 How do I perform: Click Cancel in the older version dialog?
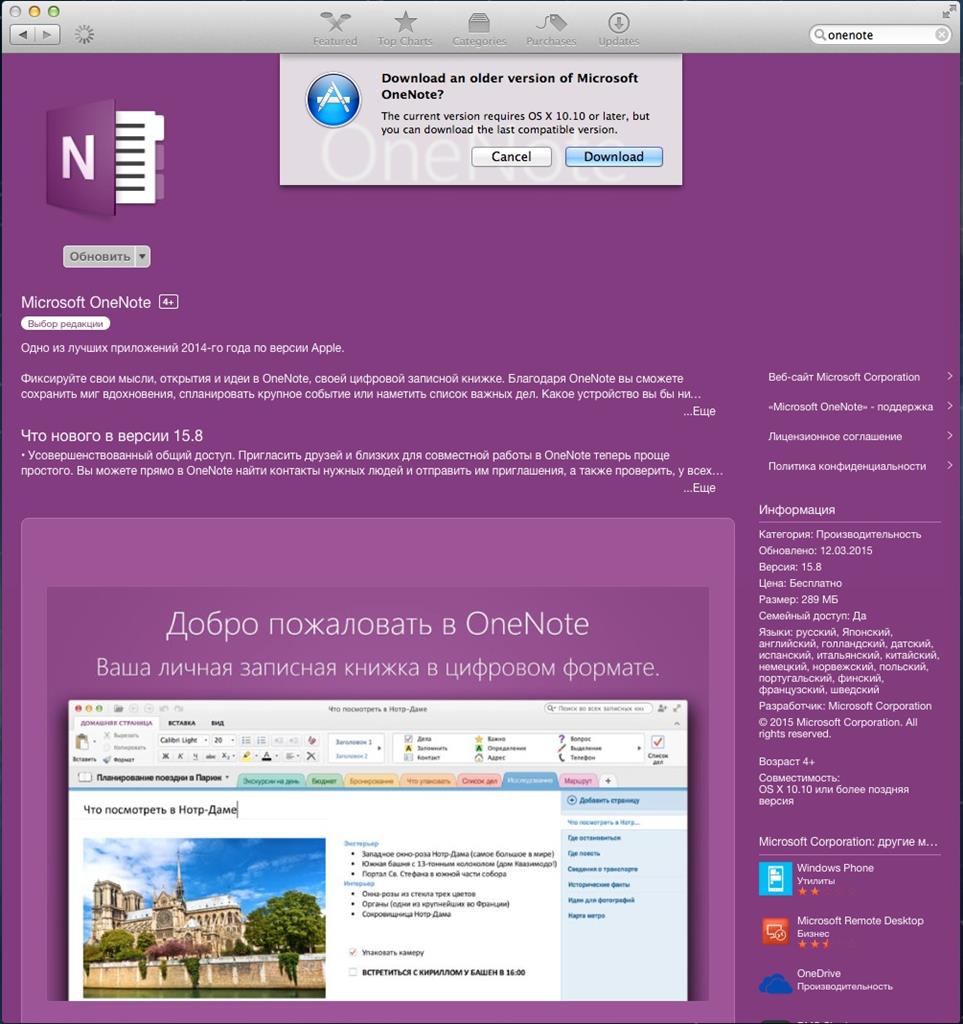[x=511, y=157]
